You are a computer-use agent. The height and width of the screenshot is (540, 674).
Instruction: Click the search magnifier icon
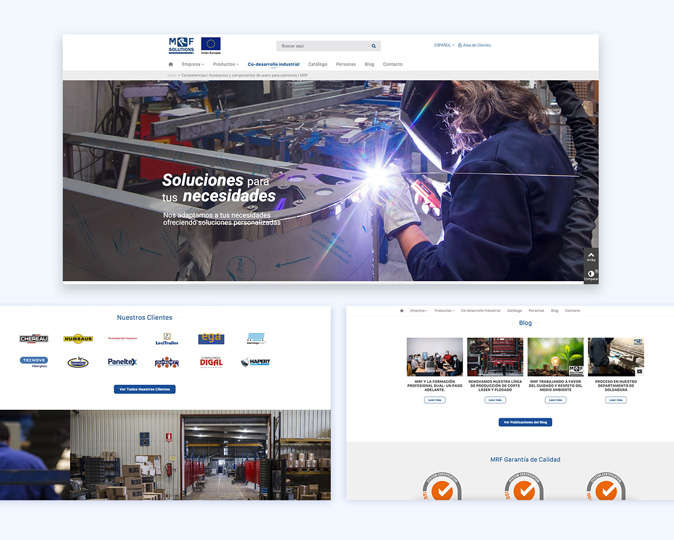coord(374,46)
